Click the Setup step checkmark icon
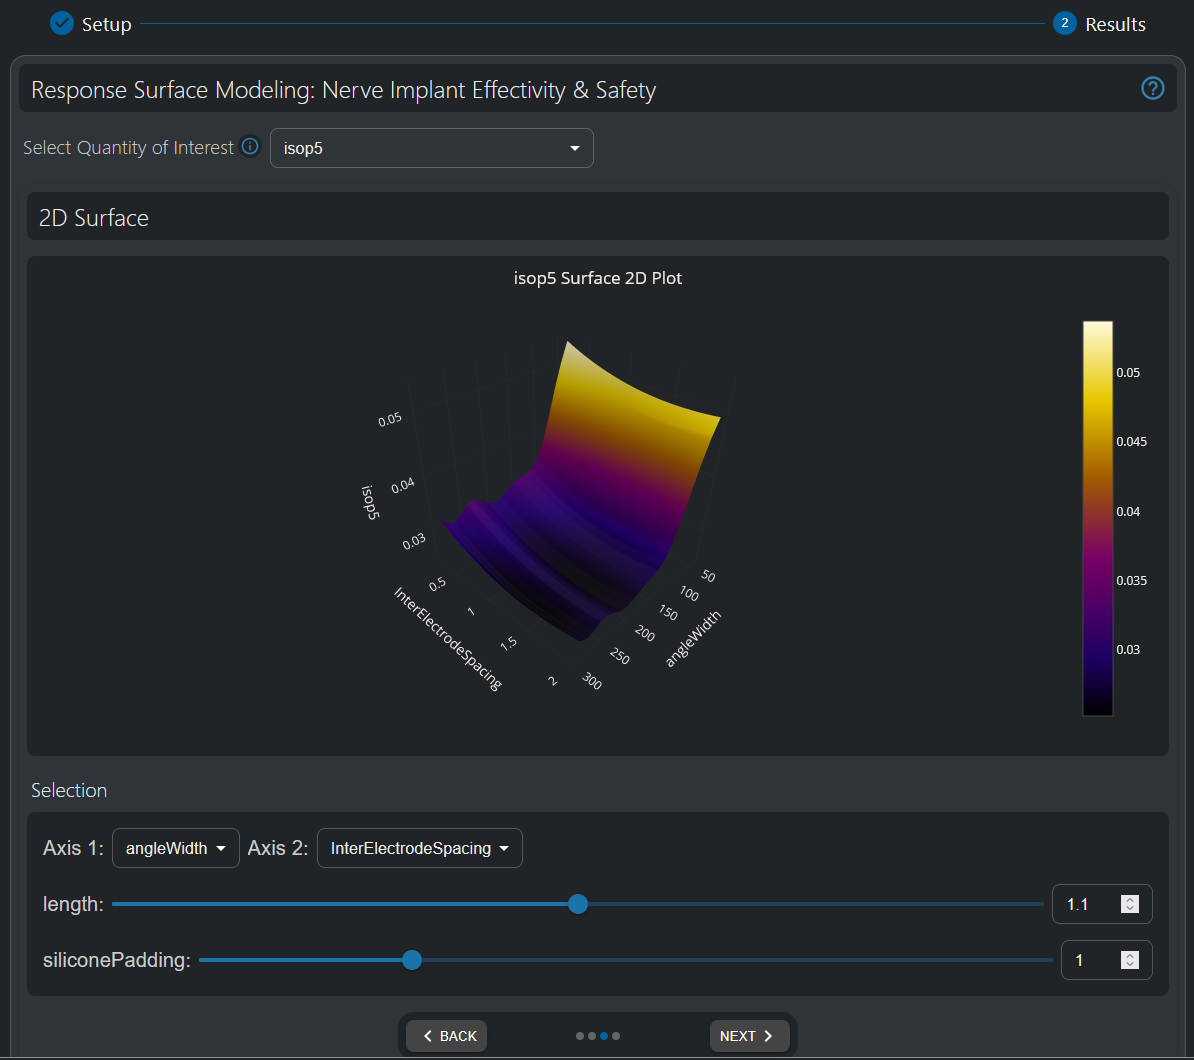This screenshot has height=1060, width=1194. (62, 23)
